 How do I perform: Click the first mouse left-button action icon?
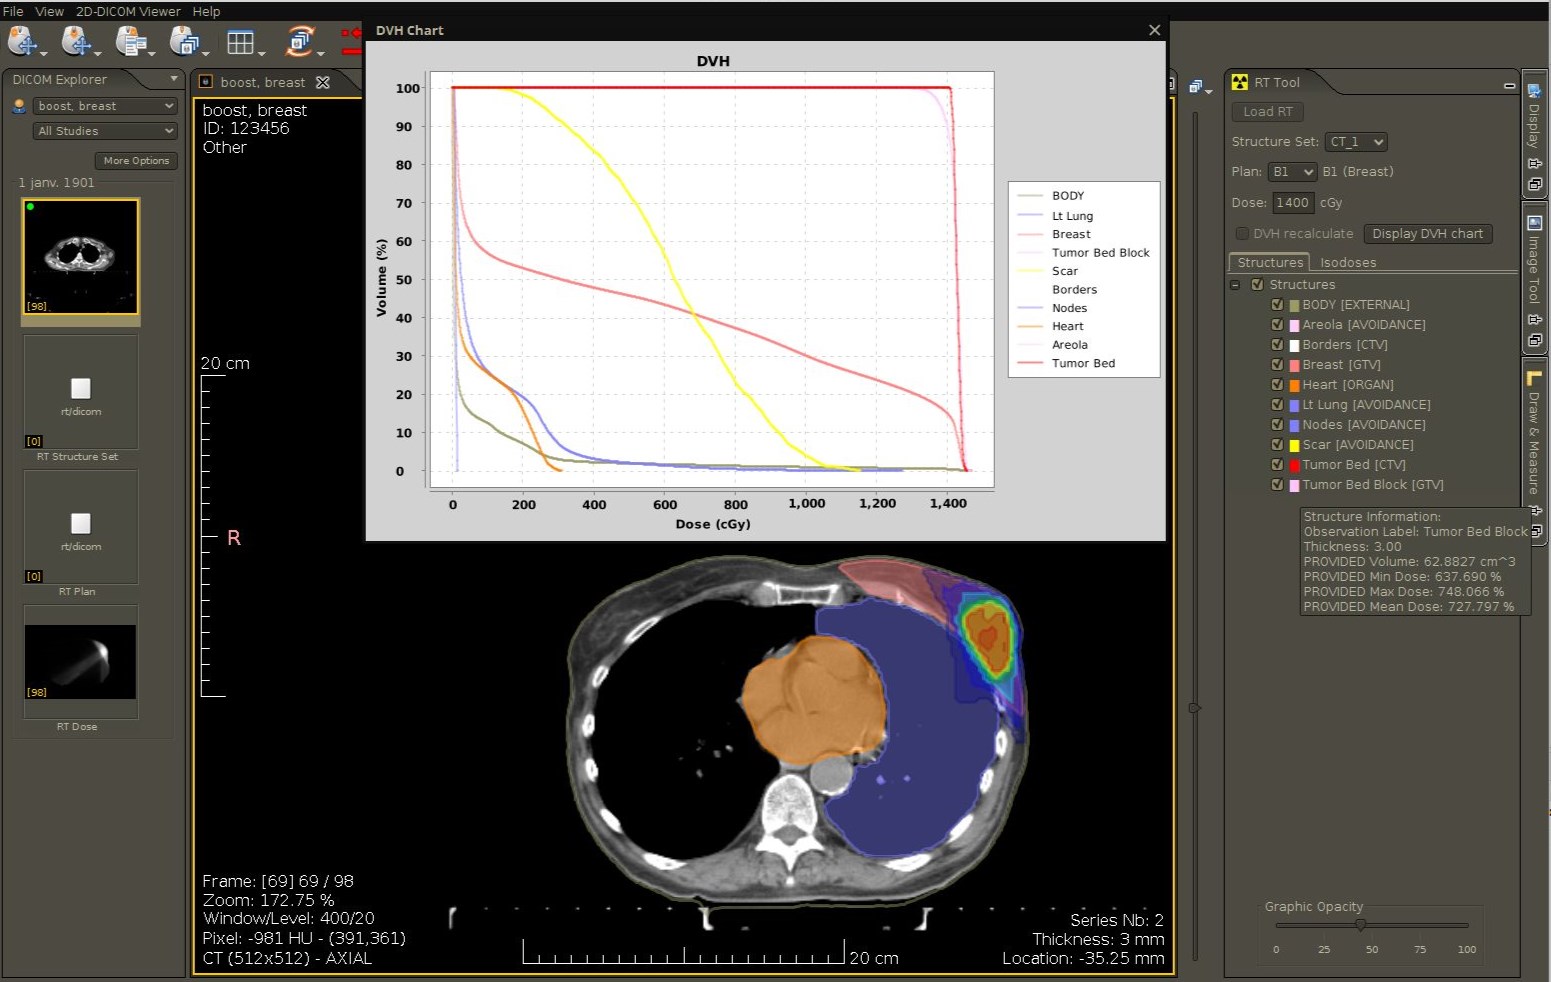(x=22, y=42)
